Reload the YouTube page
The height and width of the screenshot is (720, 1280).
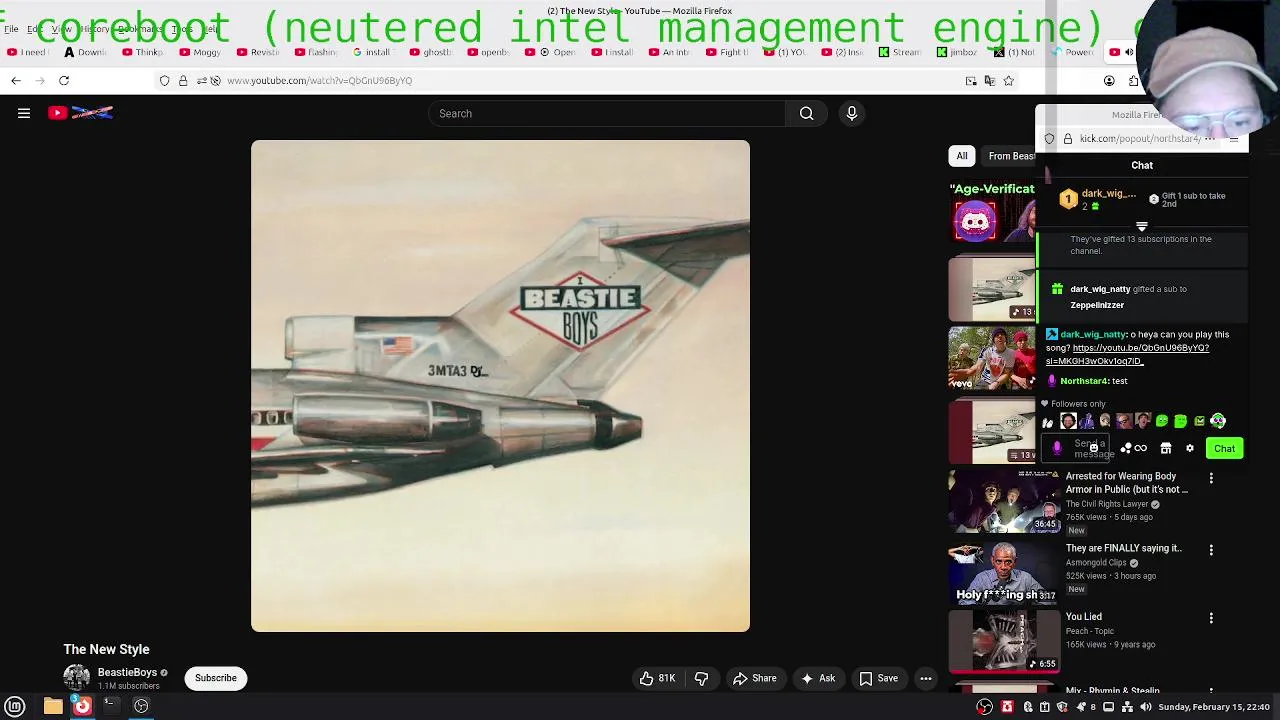[64, 80]
